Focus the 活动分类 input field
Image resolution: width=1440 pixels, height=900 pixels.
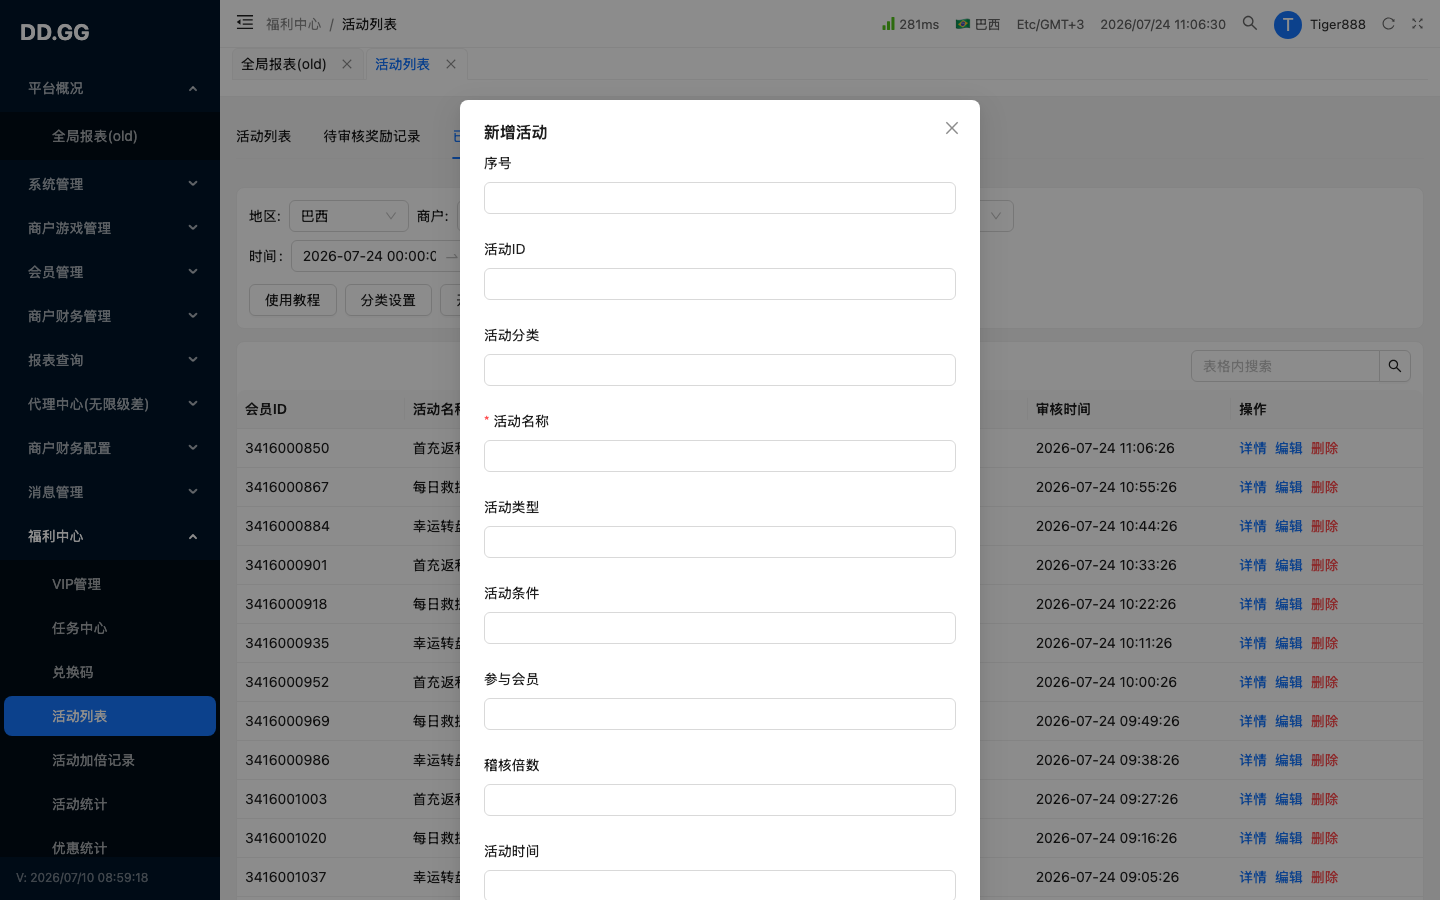pos(720,370)
